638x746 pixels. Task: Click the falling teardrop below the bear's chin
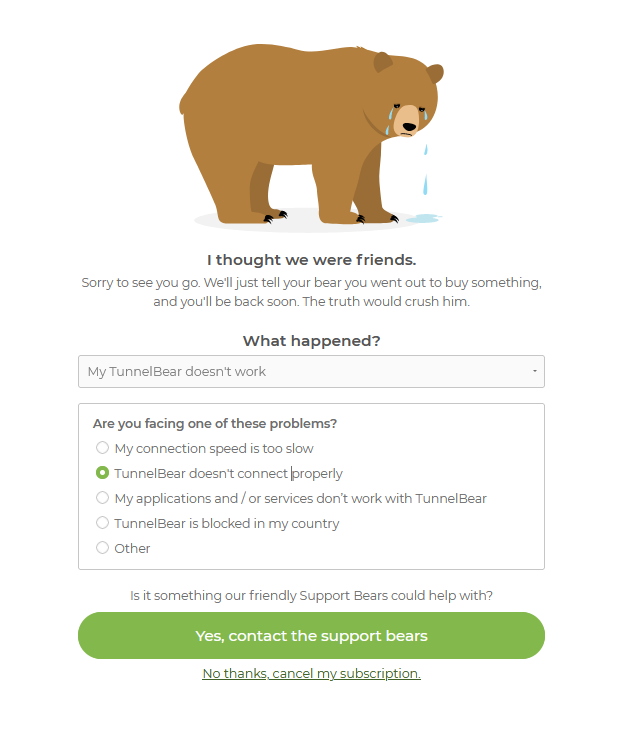tap(425, 185)
